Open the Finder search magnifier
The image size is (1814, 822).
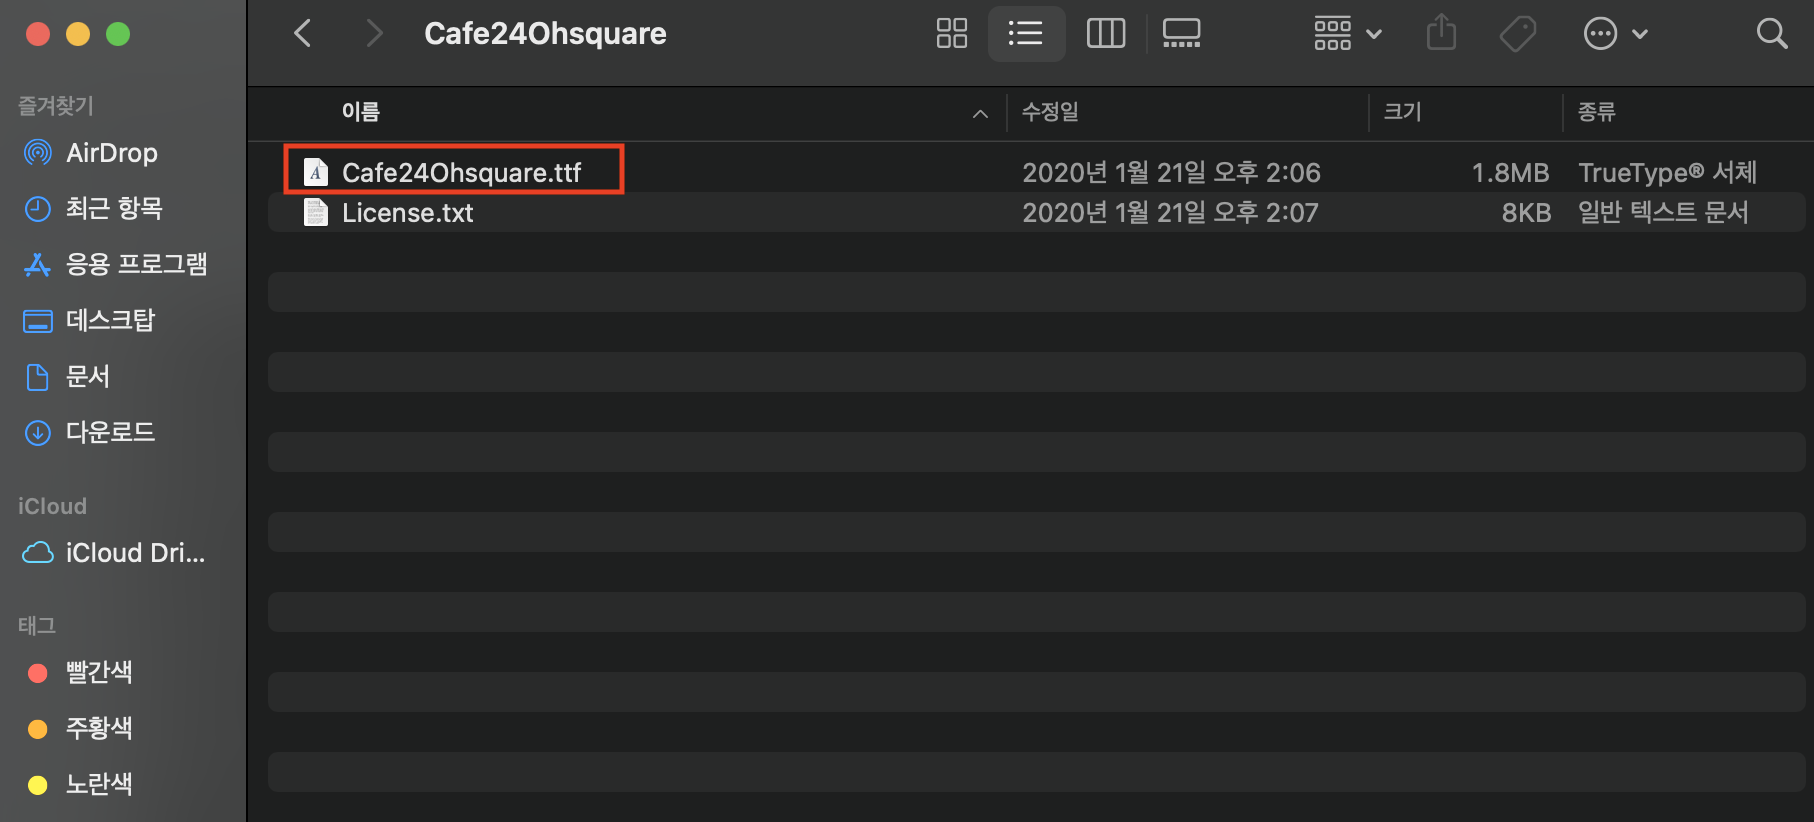click(x=1772, y=33)
